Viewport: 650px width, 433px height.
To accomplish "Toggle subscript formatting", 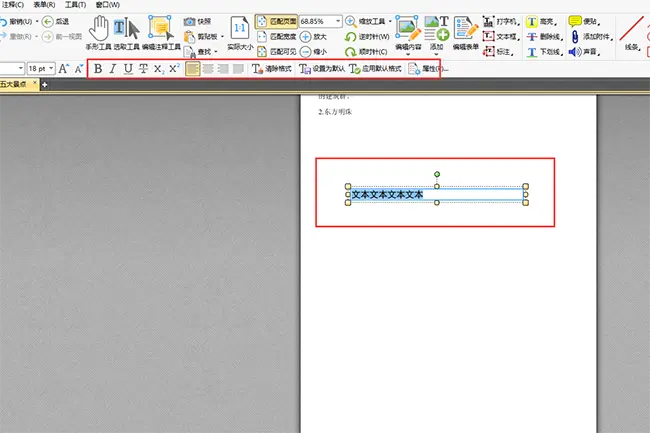I will 159,68.
